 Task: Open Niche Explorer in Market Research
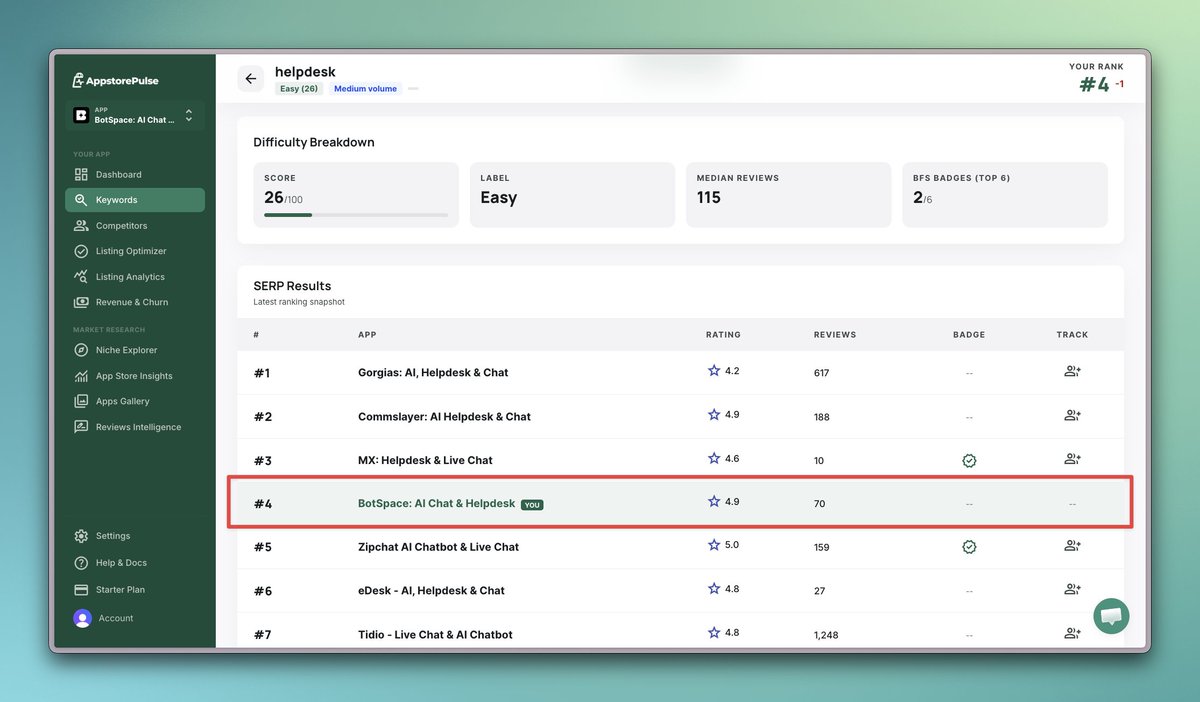click(135, 350)
